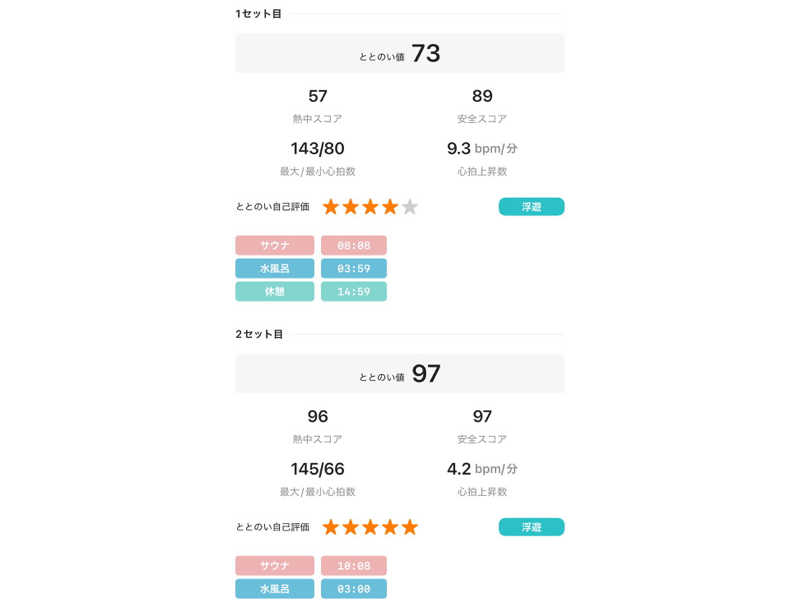Select the second star in set 1 rating
Screen dimensions: 800x600
351,207
